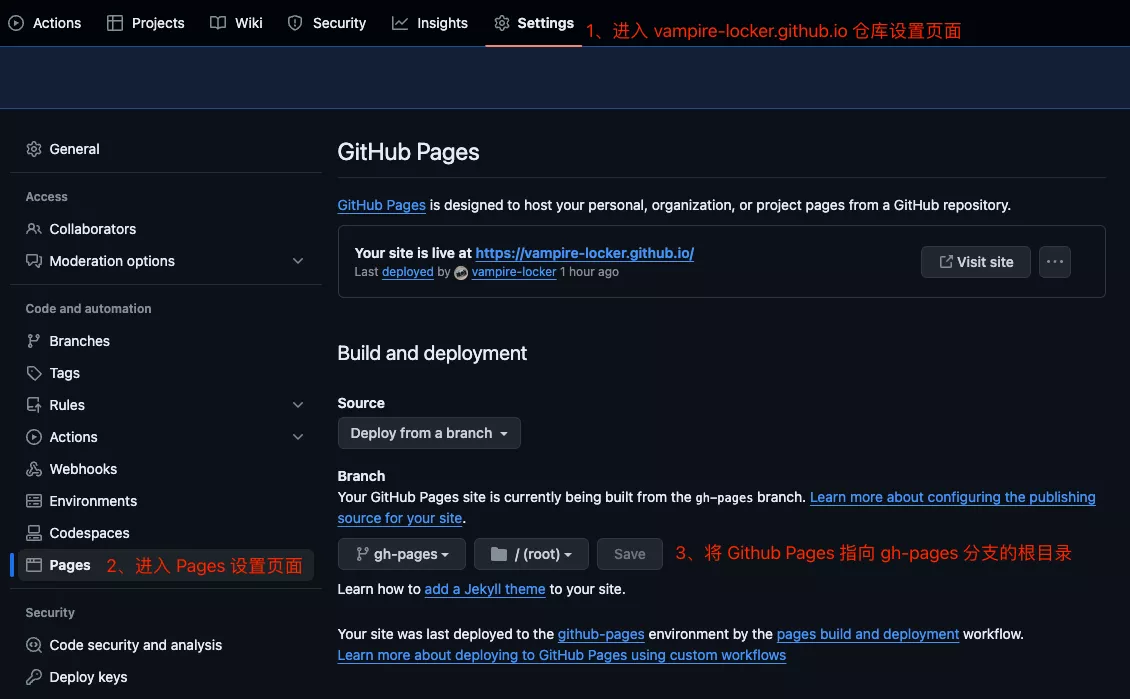Click the Branches git-branch icon in sidebar
Screen dimensions: 1130x699
coord(34,341)
